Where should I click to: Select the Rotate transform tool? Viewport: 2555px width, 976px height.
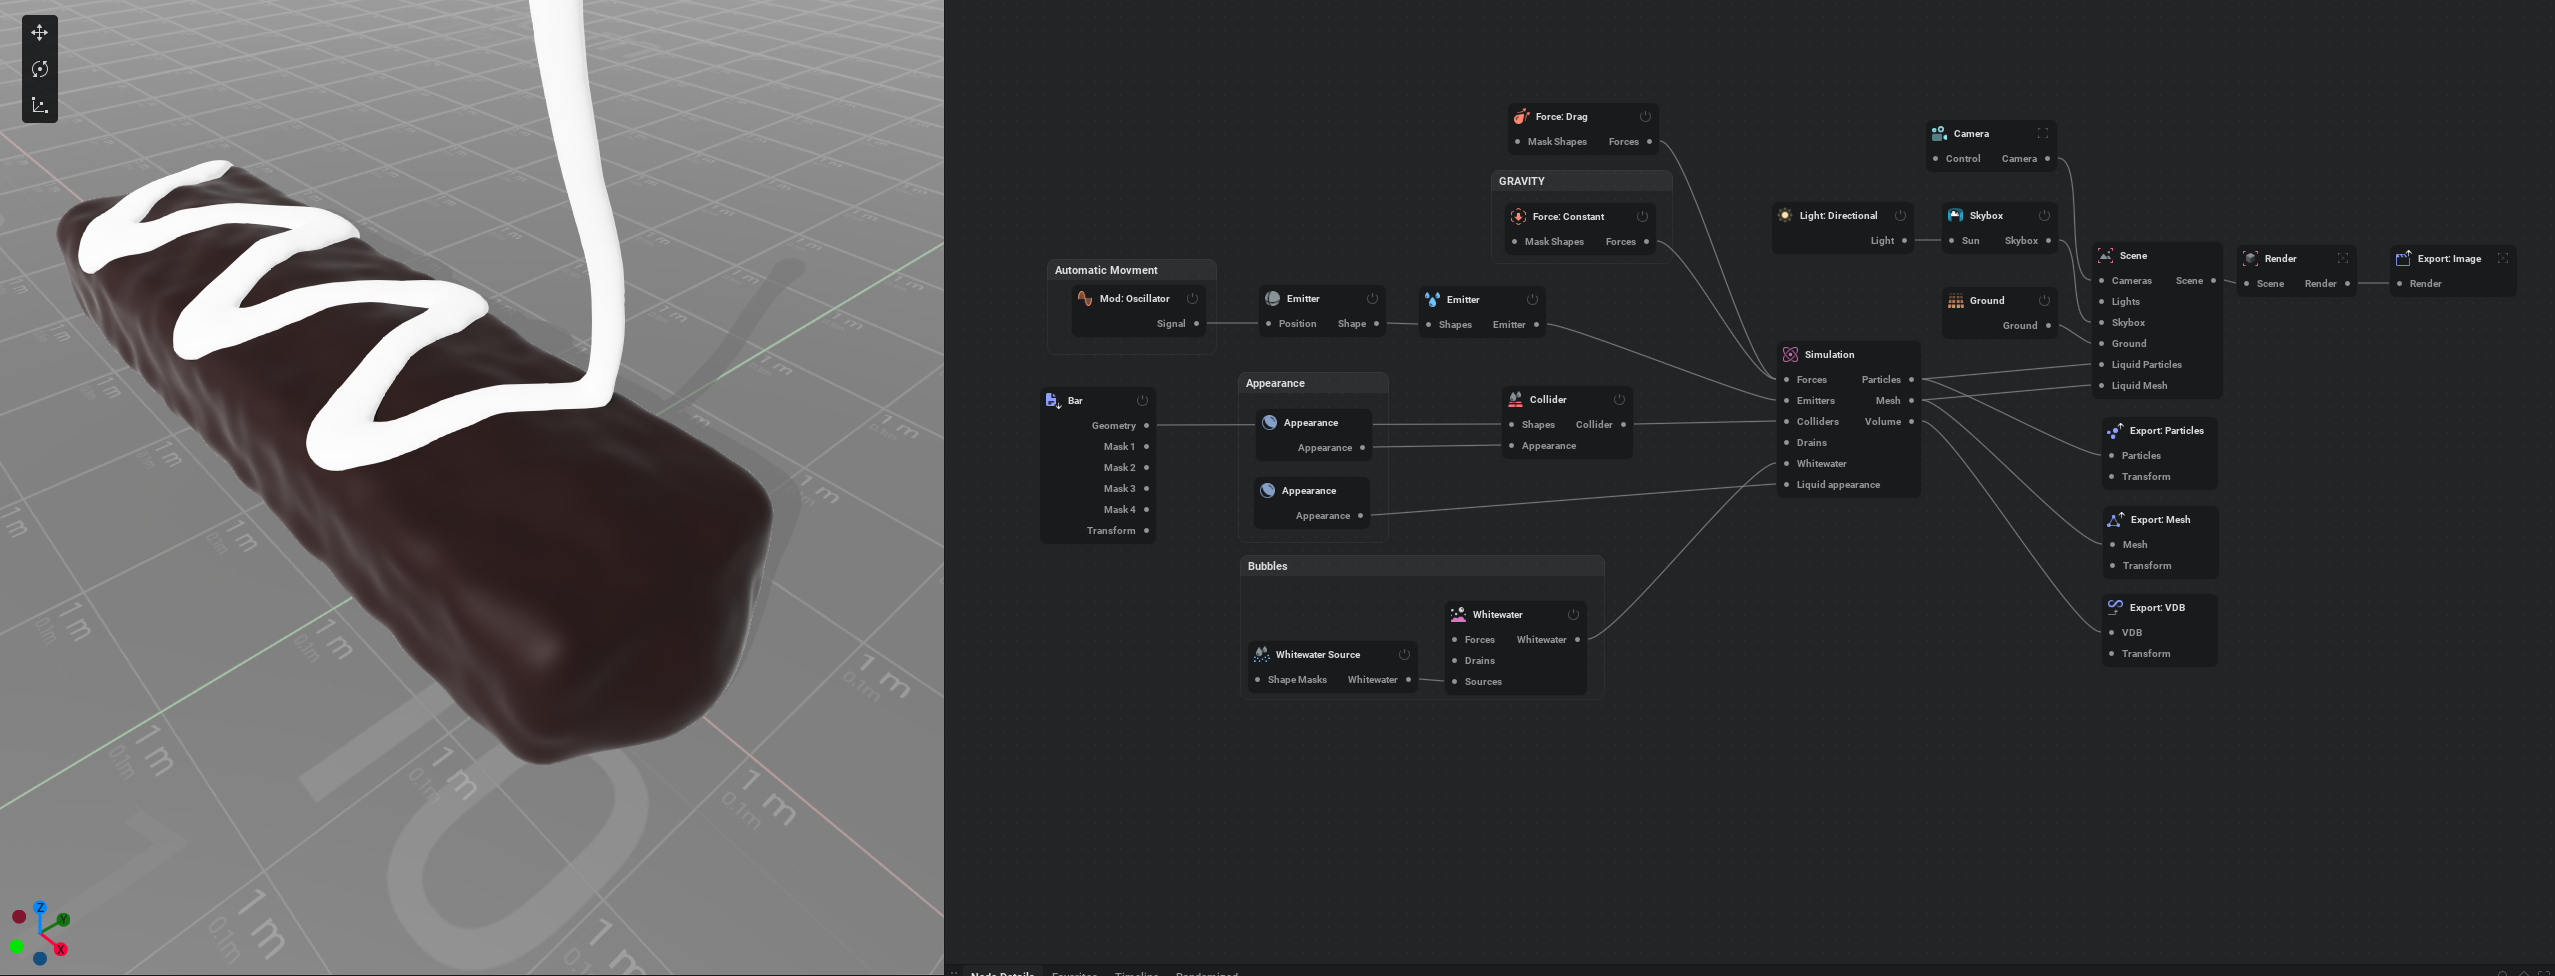[39, 69]
